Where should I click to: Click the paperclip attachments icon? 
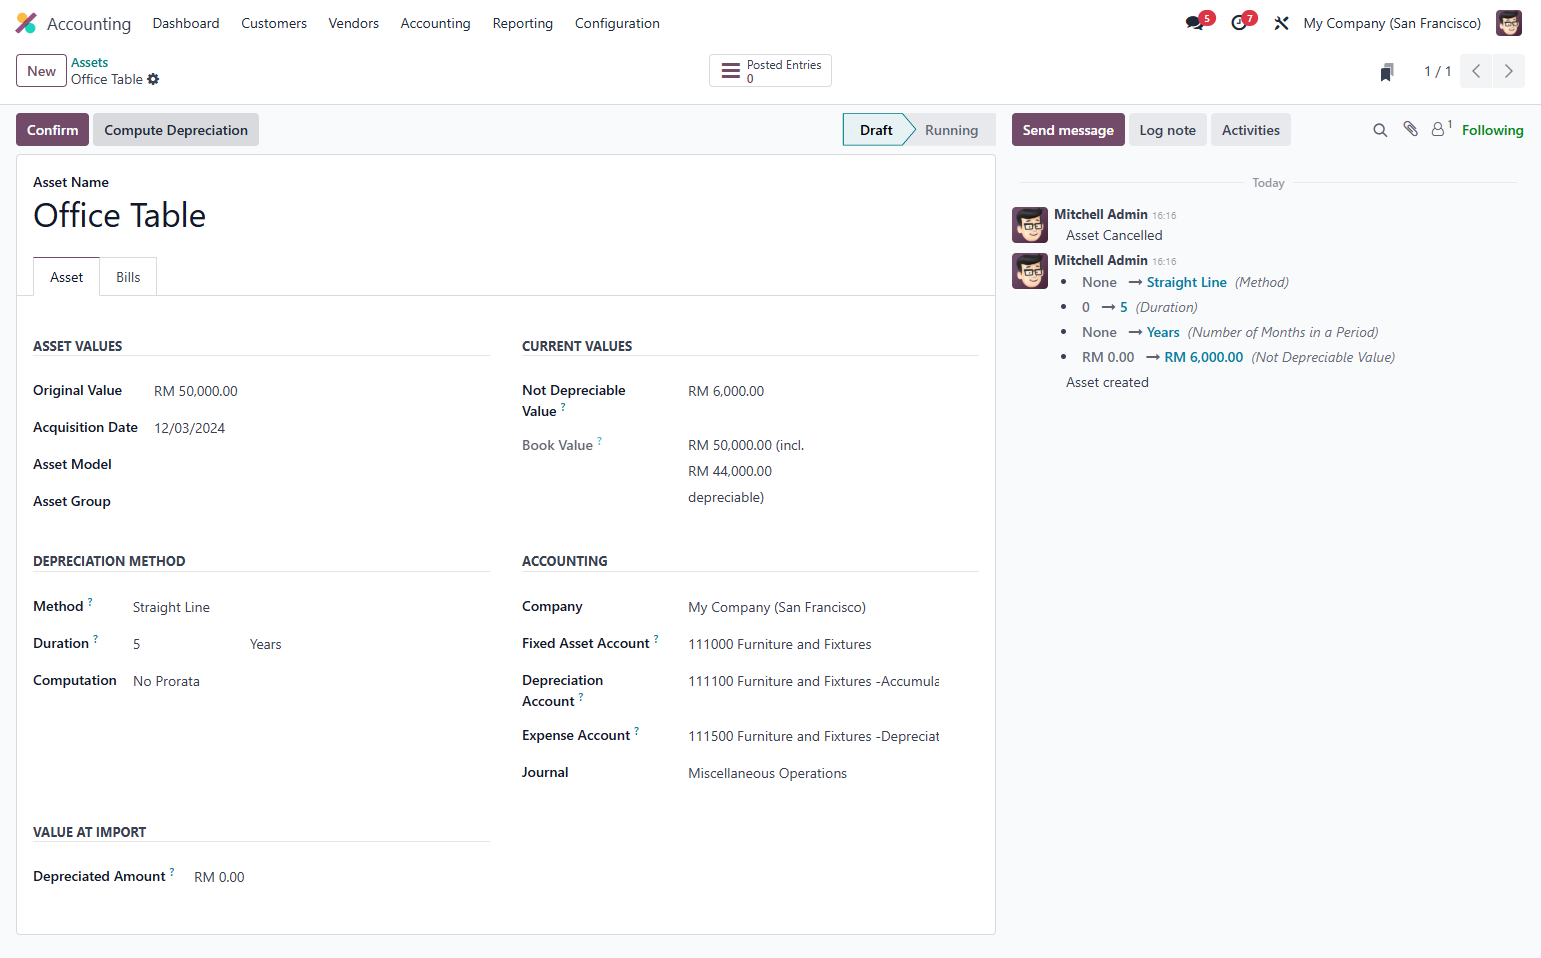click(1410, 129)
